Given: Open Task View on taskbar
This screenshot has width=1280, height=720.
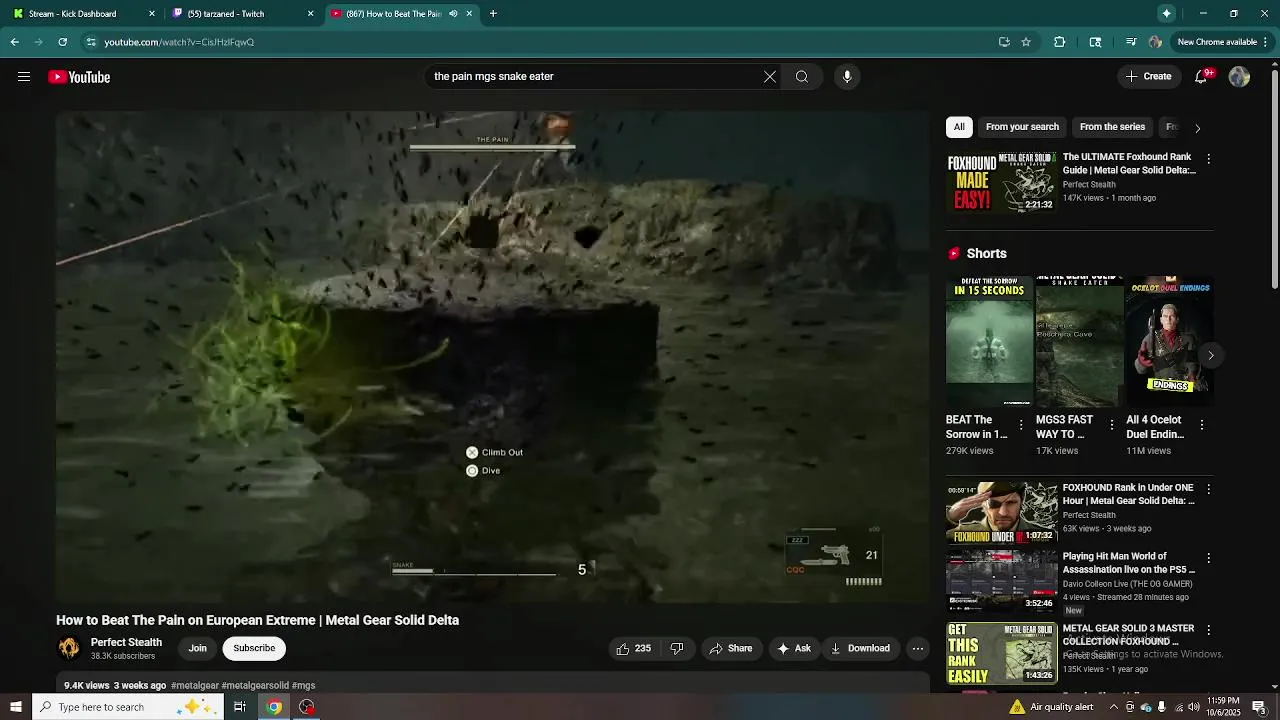Looking at the screenshot, I should pos(240,707).
